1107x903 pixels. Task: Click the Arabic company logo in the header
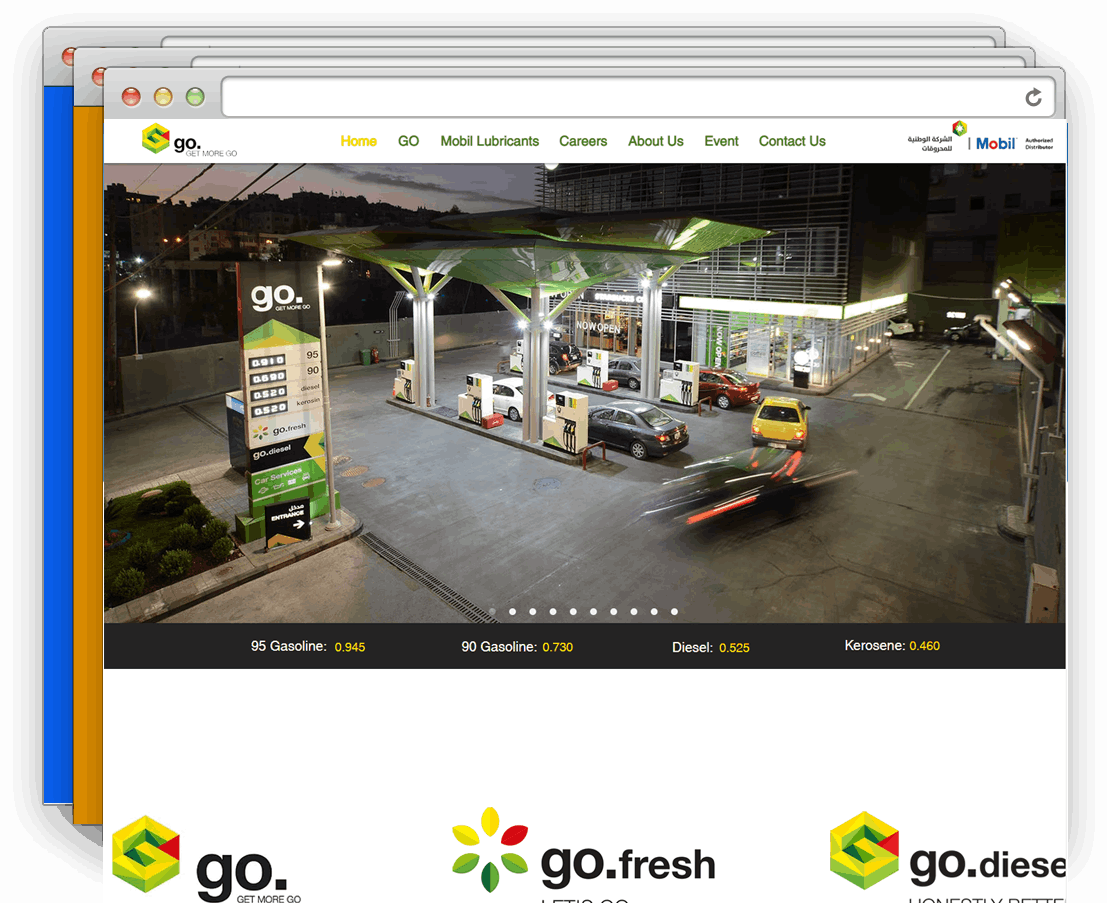937,138
